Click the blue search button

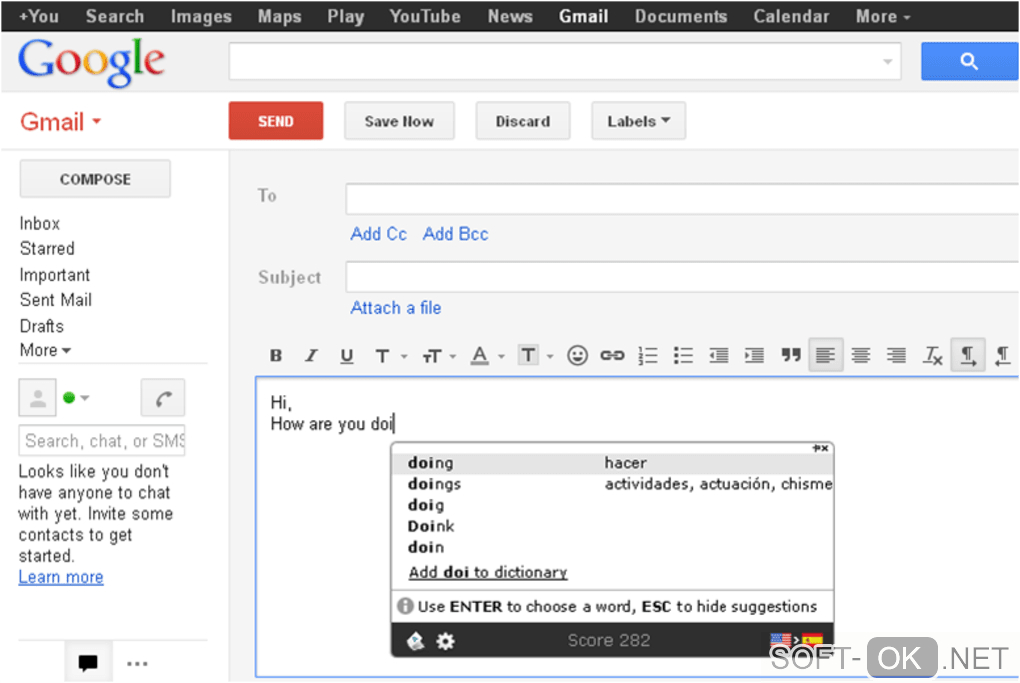pos(969,62)
